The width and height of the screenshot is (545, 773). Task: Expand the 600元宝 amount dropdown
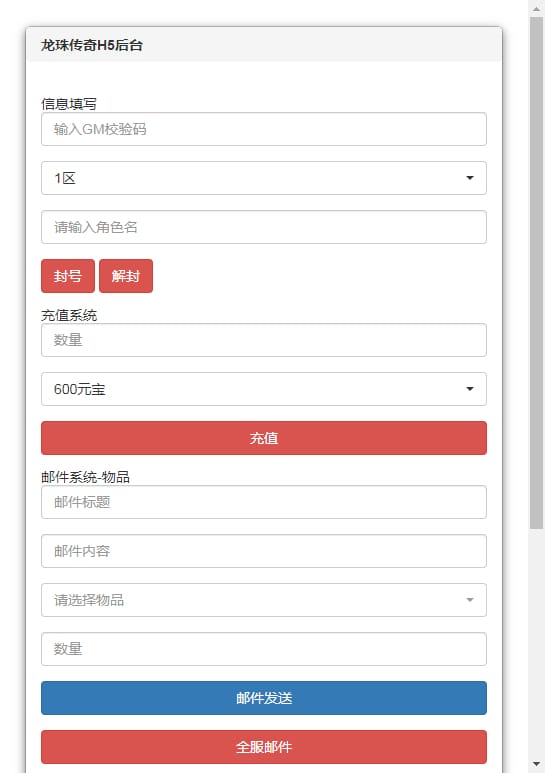click(264, 389)
